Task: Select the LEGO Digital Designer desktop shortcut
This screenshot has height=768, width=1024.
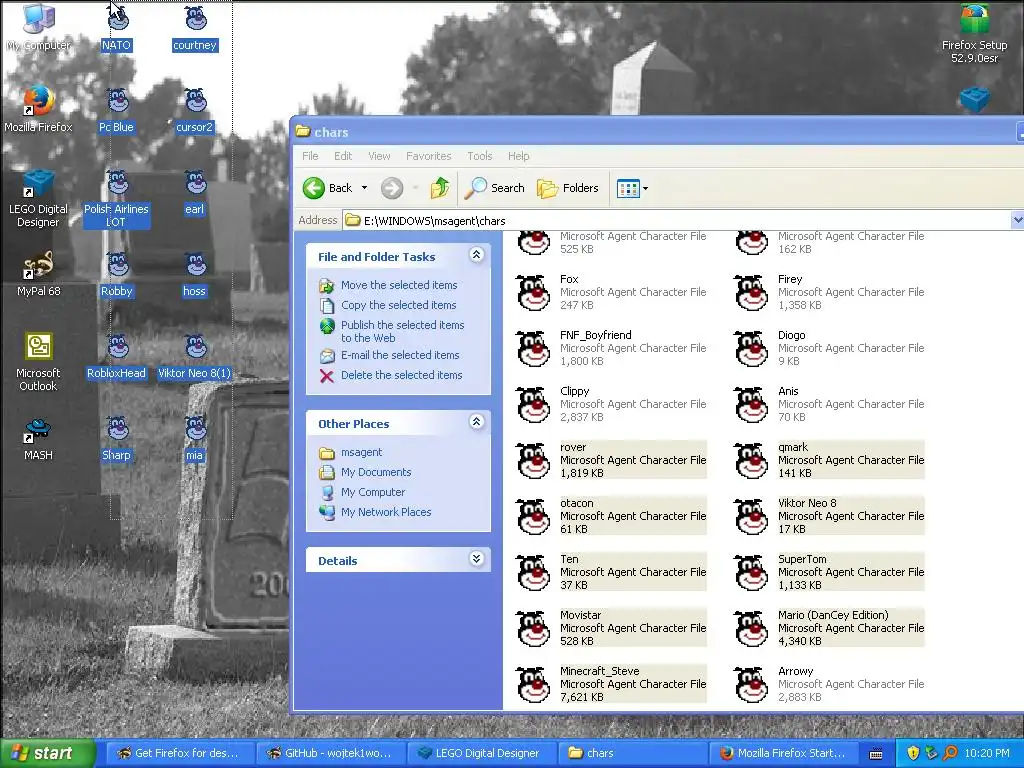Action: pos(39,184)
